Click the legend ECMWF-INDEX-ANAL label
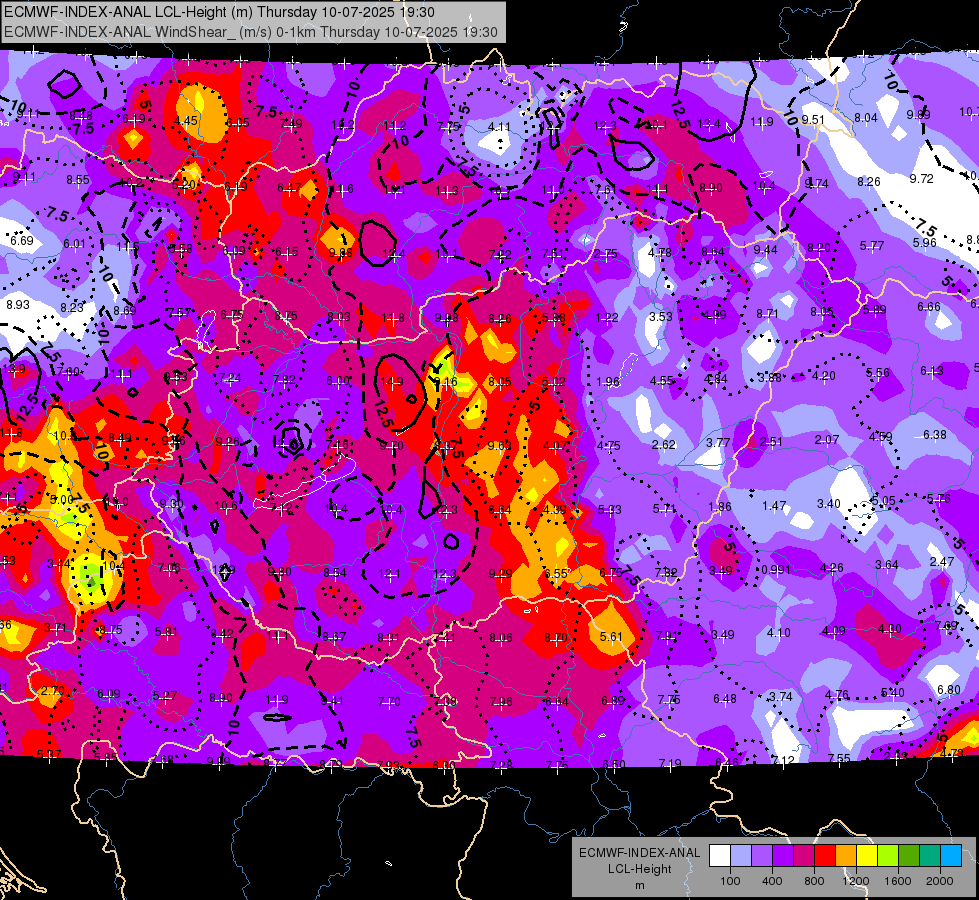 point(639,853)
